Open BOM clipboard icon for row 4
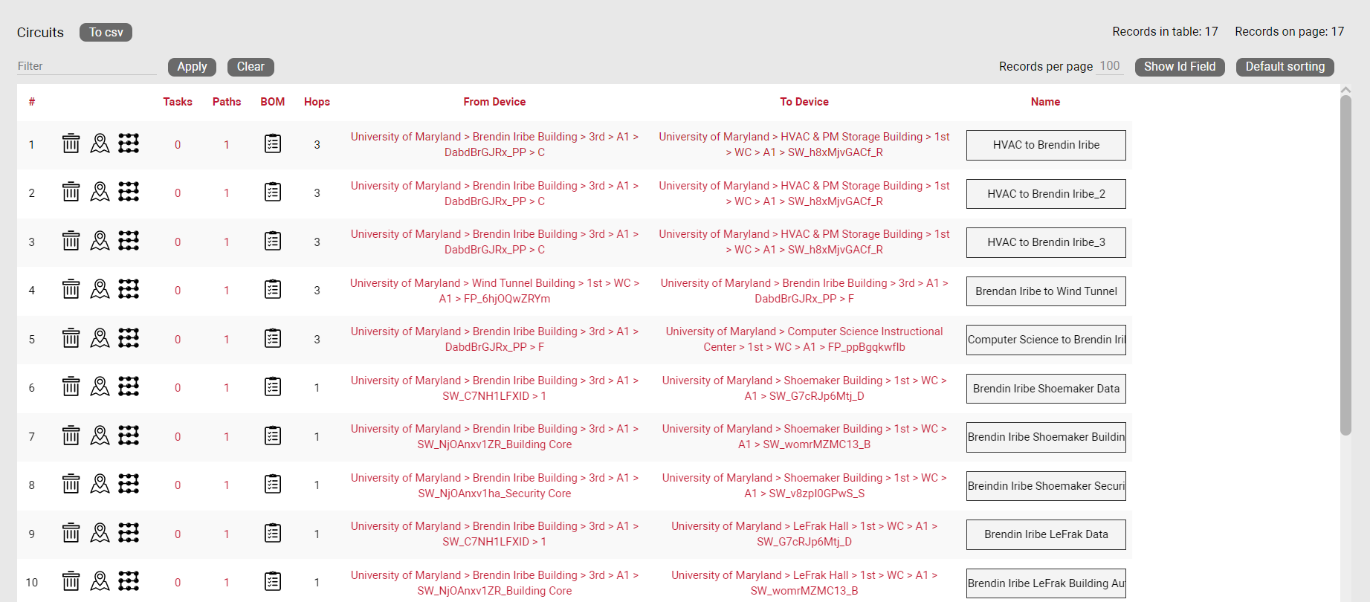The width and height of the screenshot is (1370, 602). (x=272, y=290)
